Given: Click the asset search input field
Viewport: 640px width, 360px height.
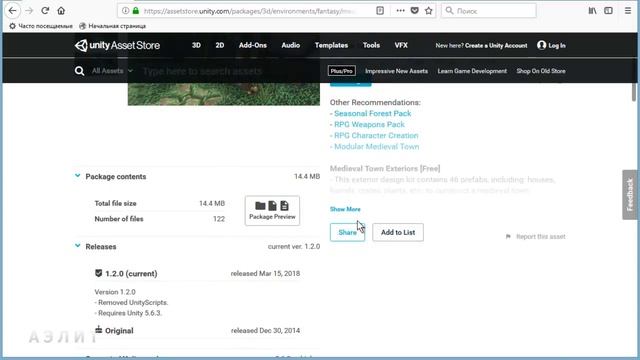Looking at the screenshot, I should pos(229,71).
